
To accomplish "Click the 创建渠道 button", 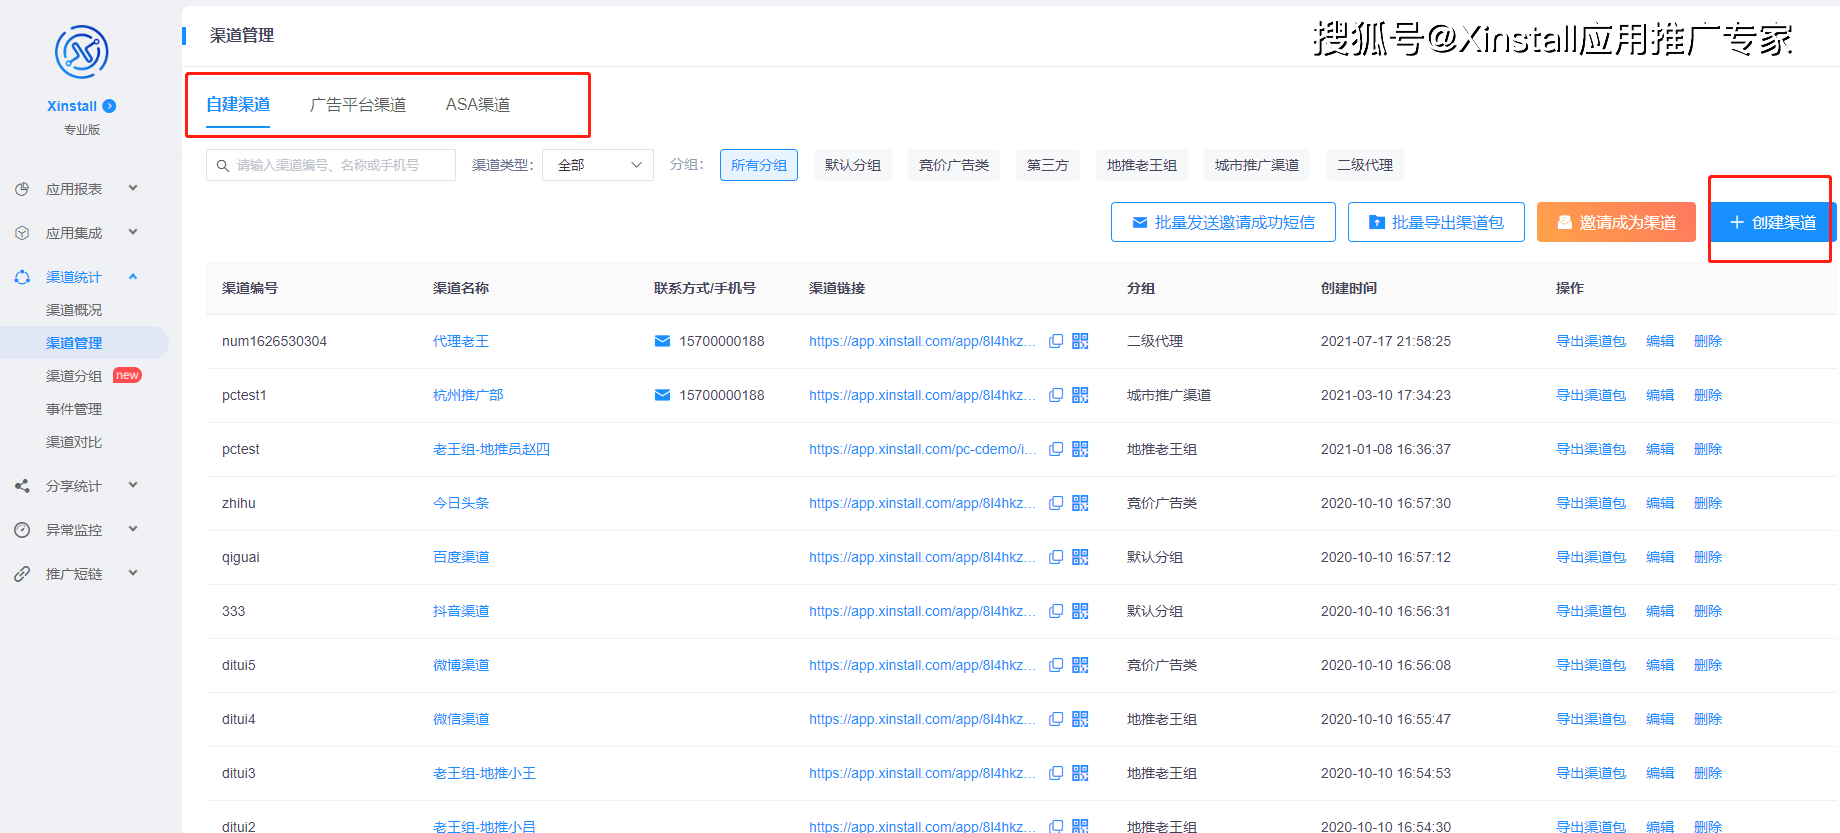I will 1772,222.
